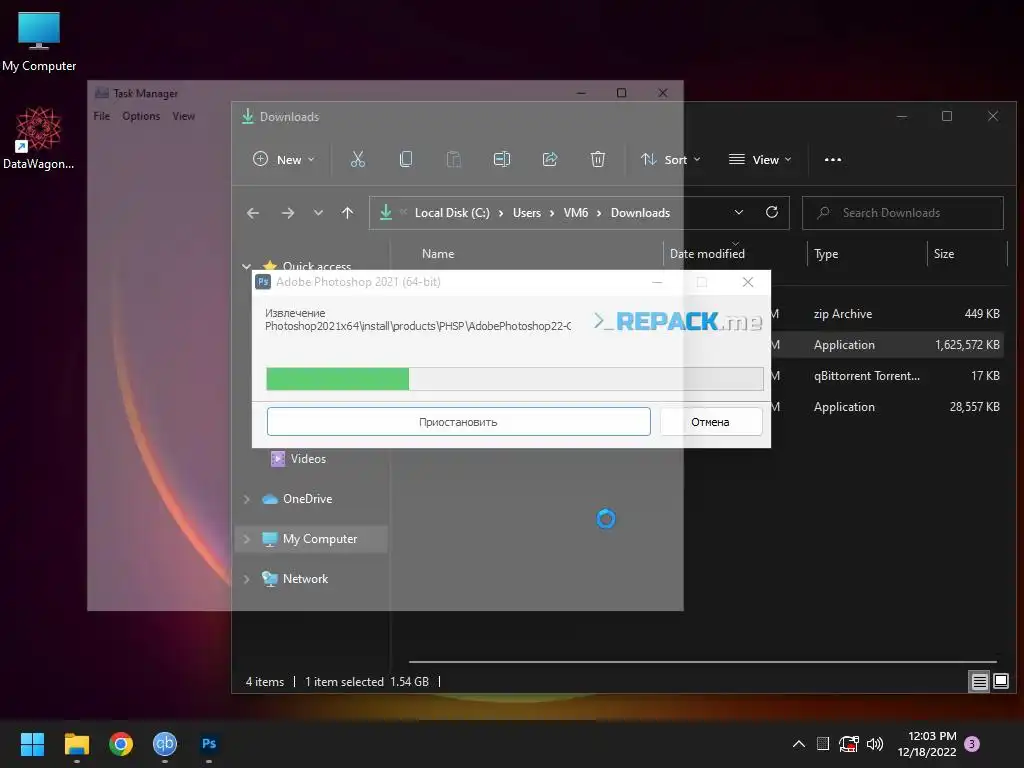The height and width of the screenshot is (768, 1024).
Task: Click the Paste clipboard icon in Downloads toolbar
Action: (x=453, y=159)
